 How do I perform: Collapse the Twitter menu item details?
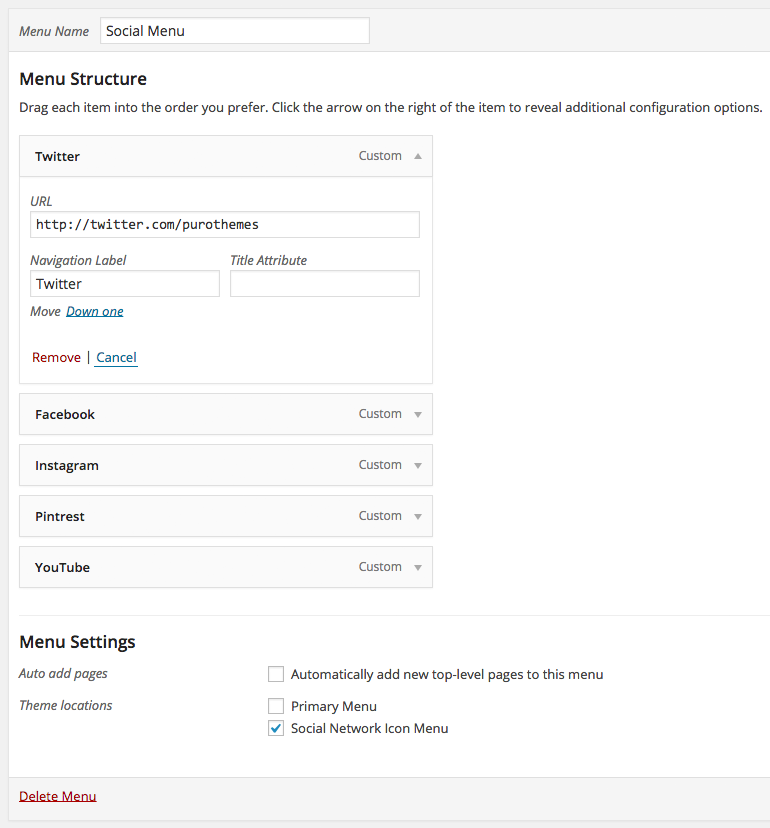tap(419, 156)
